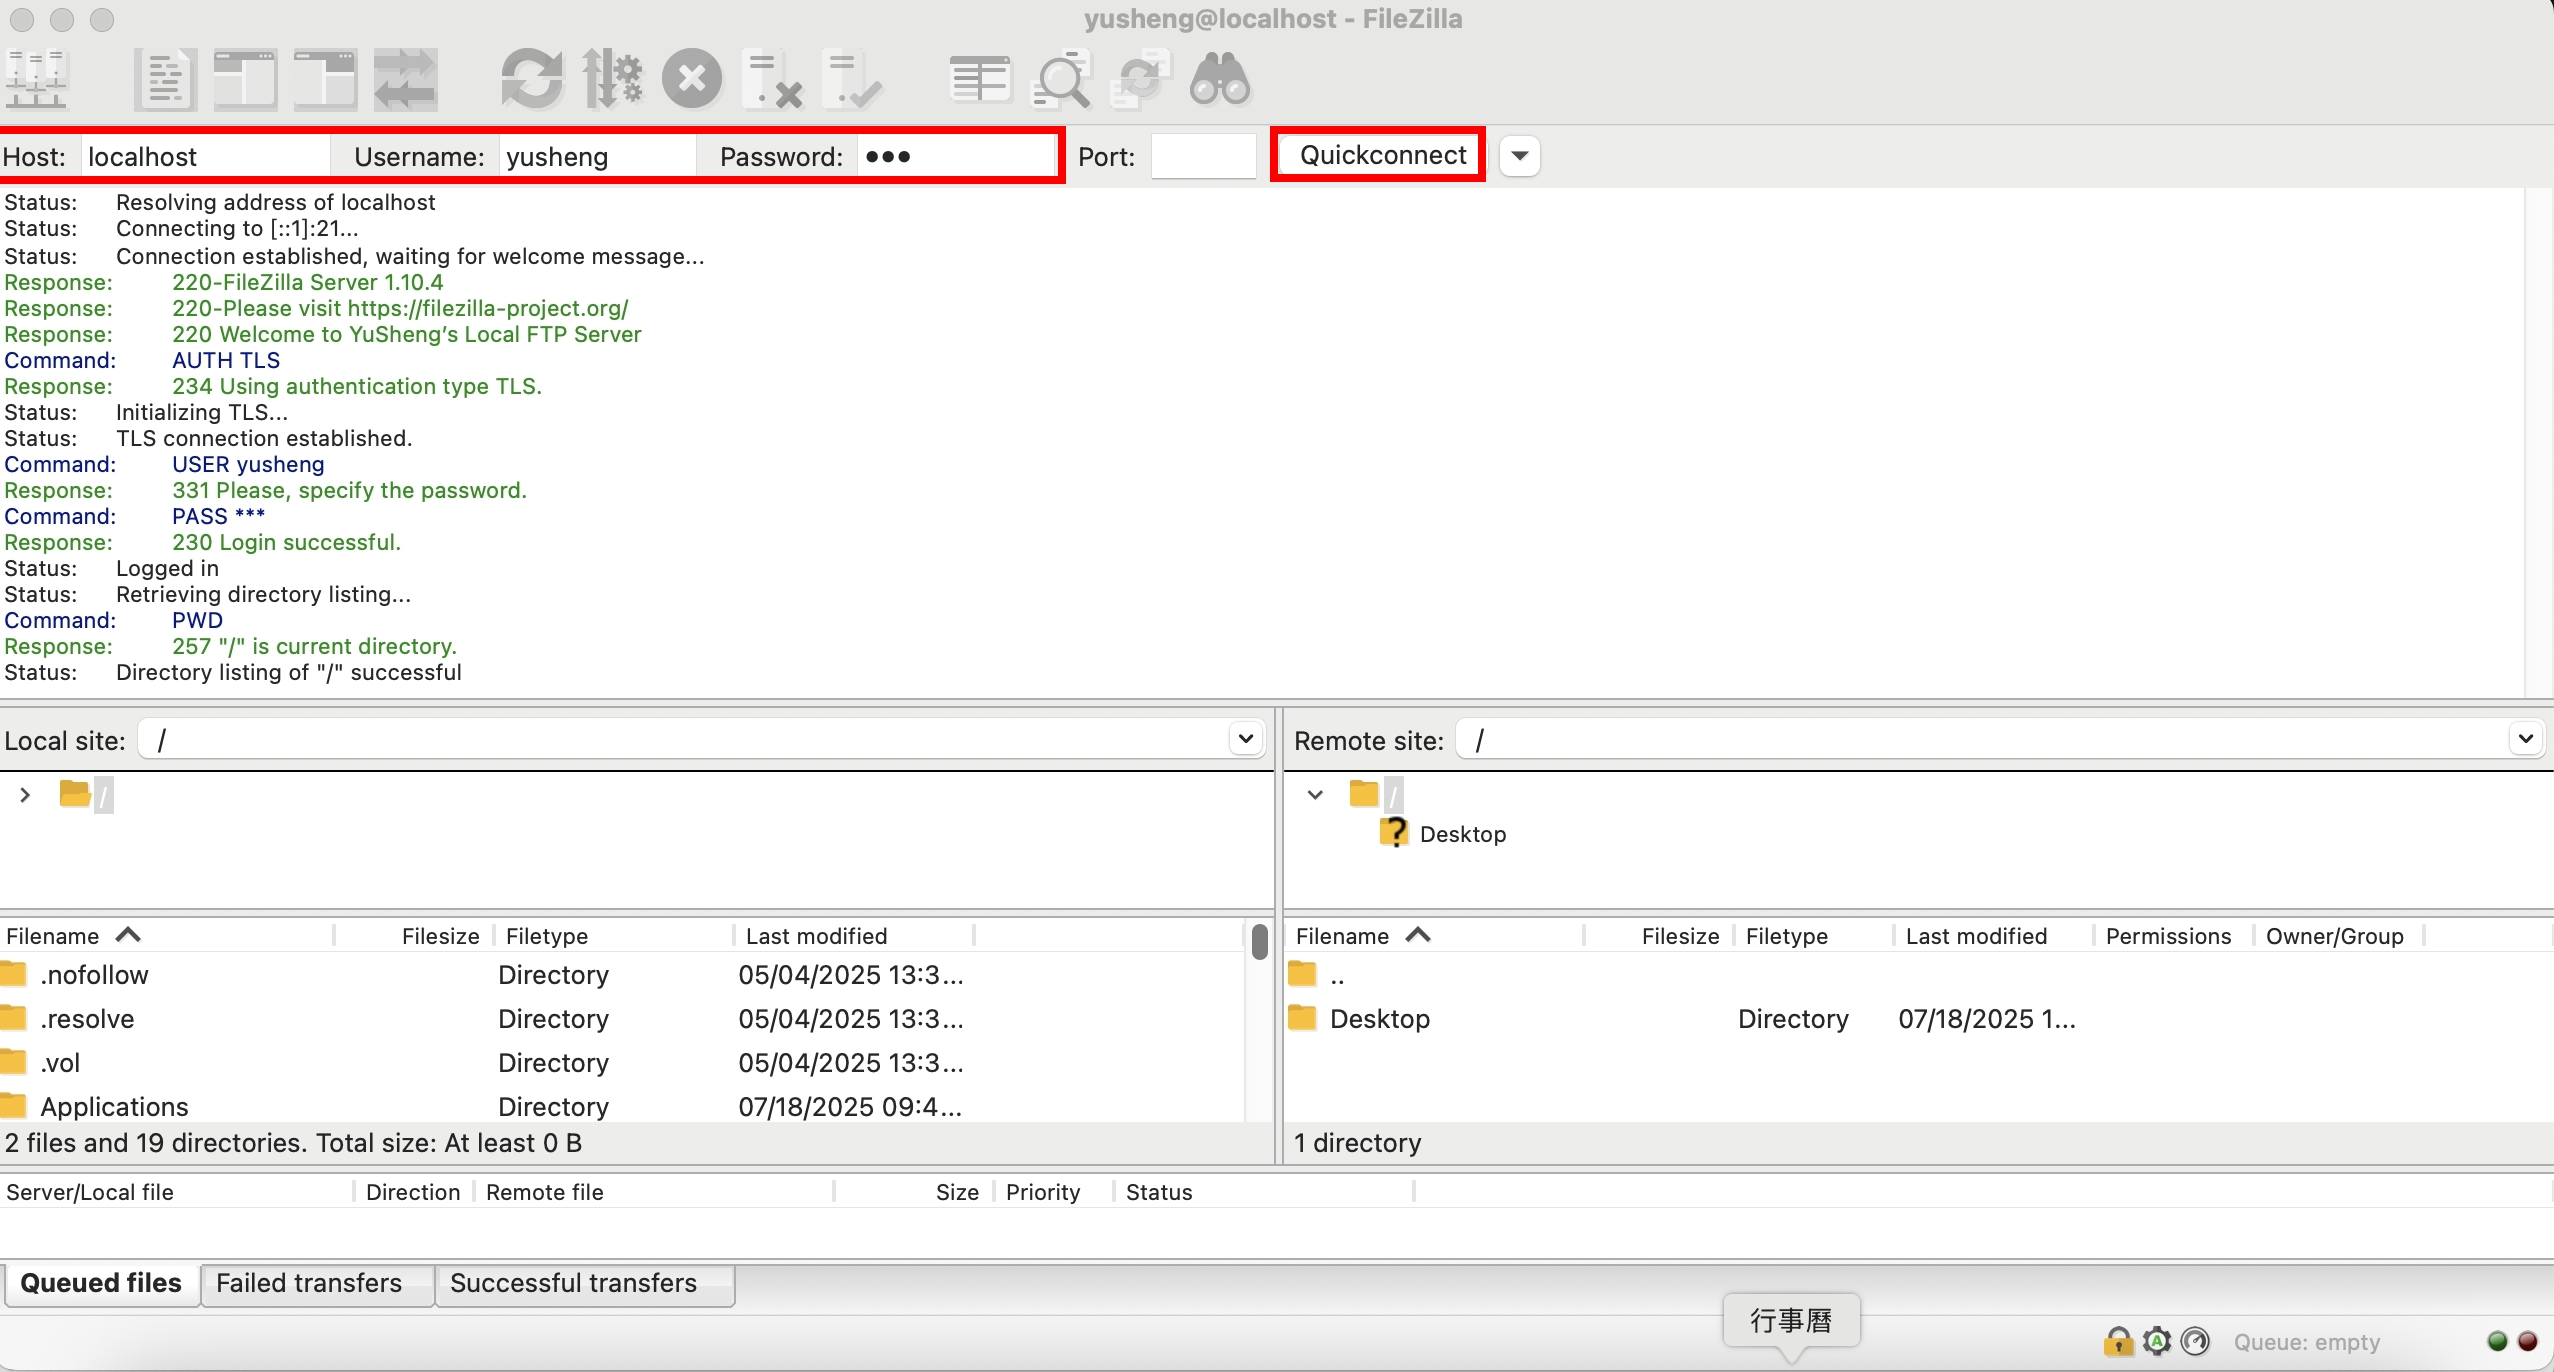Select the .nofollow local directory

622,975
